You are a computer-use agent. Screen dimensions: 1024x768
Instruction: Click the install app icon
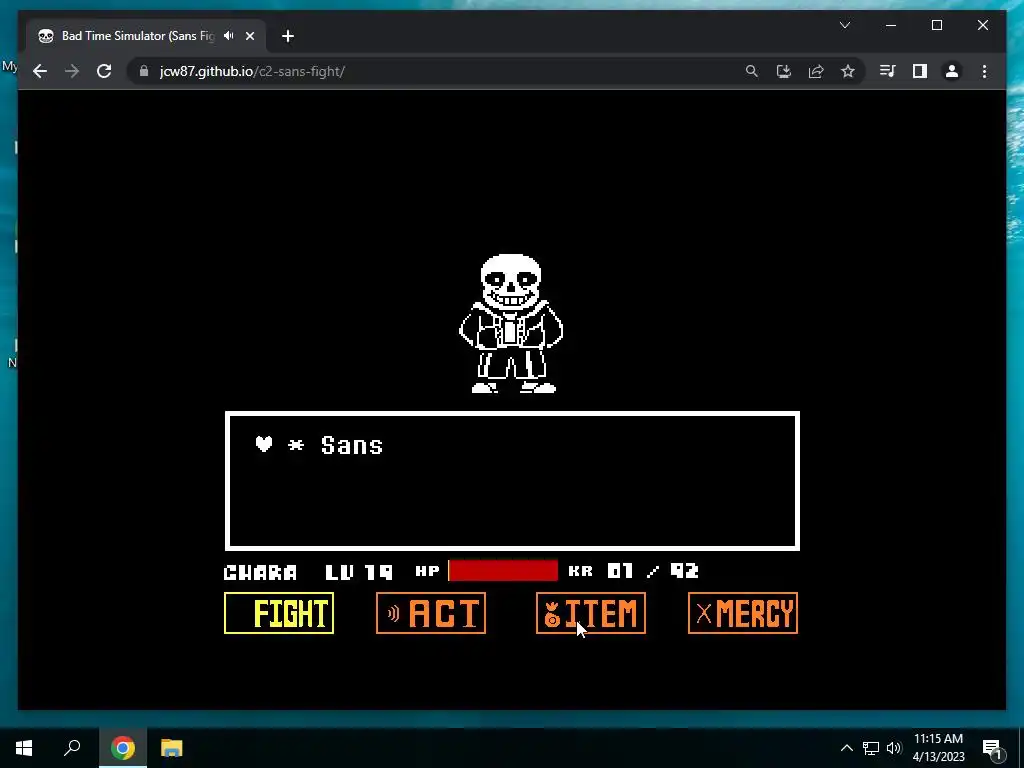point(784,71)
